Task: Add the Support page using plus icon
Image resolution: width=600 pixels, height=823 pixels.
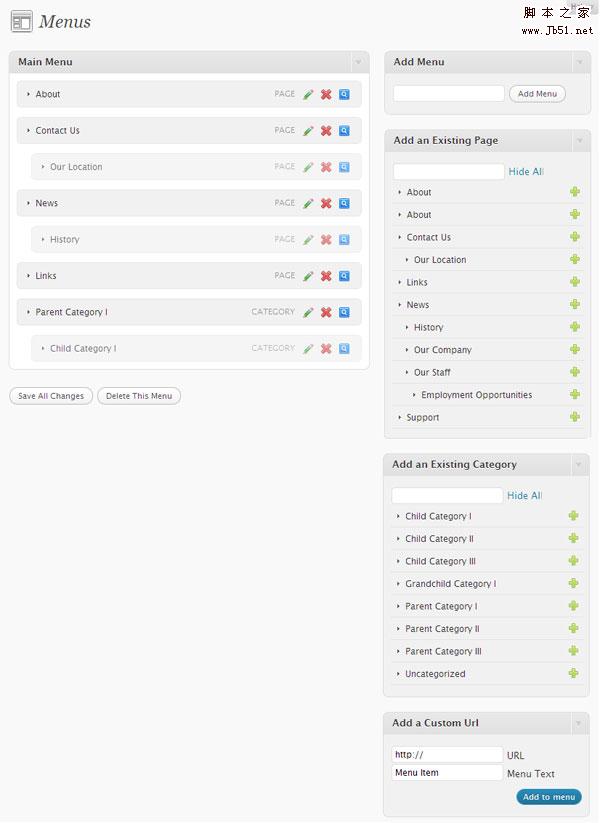Action: 575,417
